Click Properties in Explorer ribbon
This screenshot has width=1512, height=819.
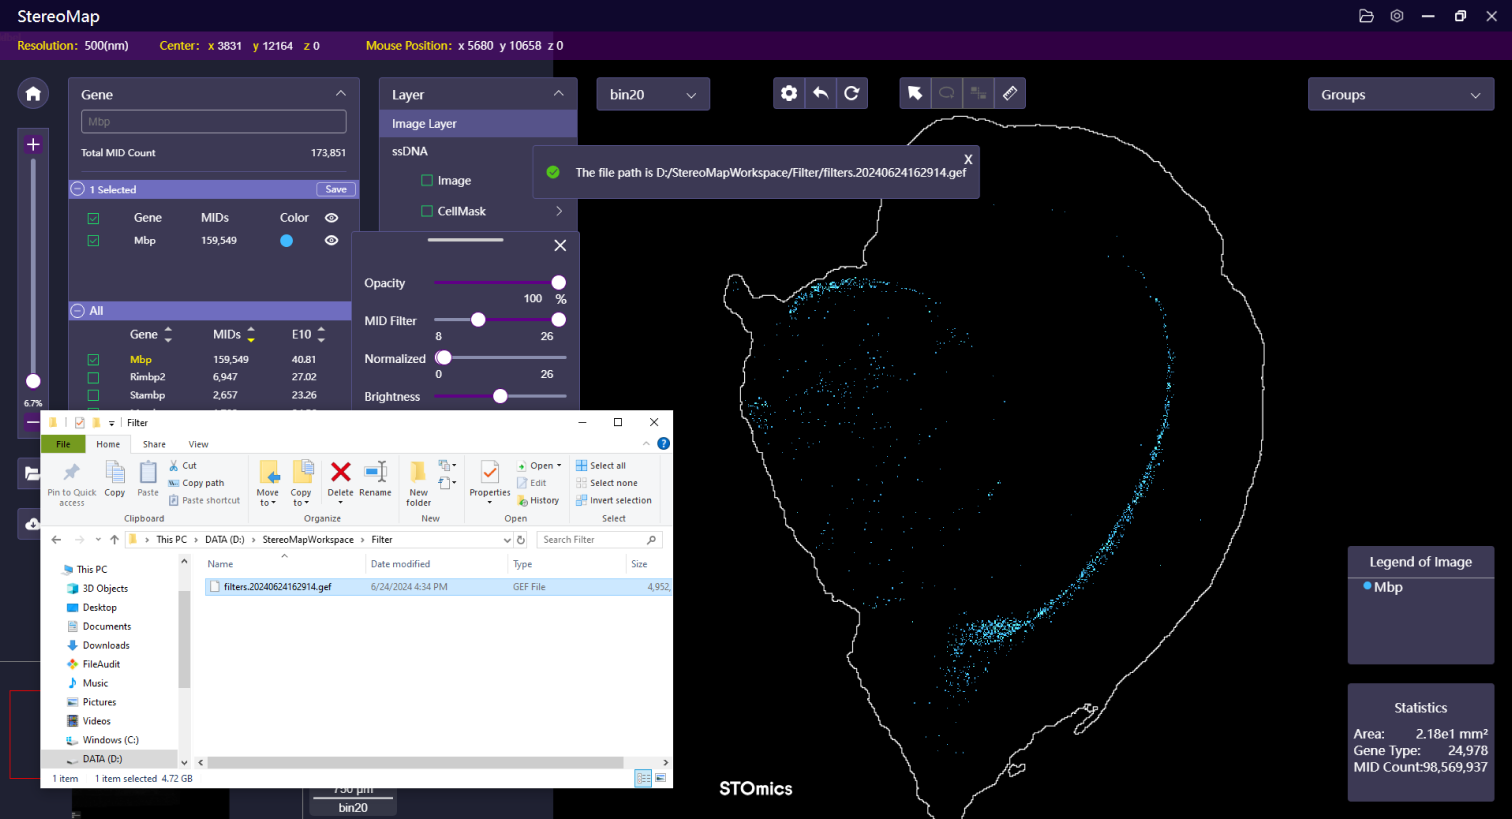click(490, 481)
